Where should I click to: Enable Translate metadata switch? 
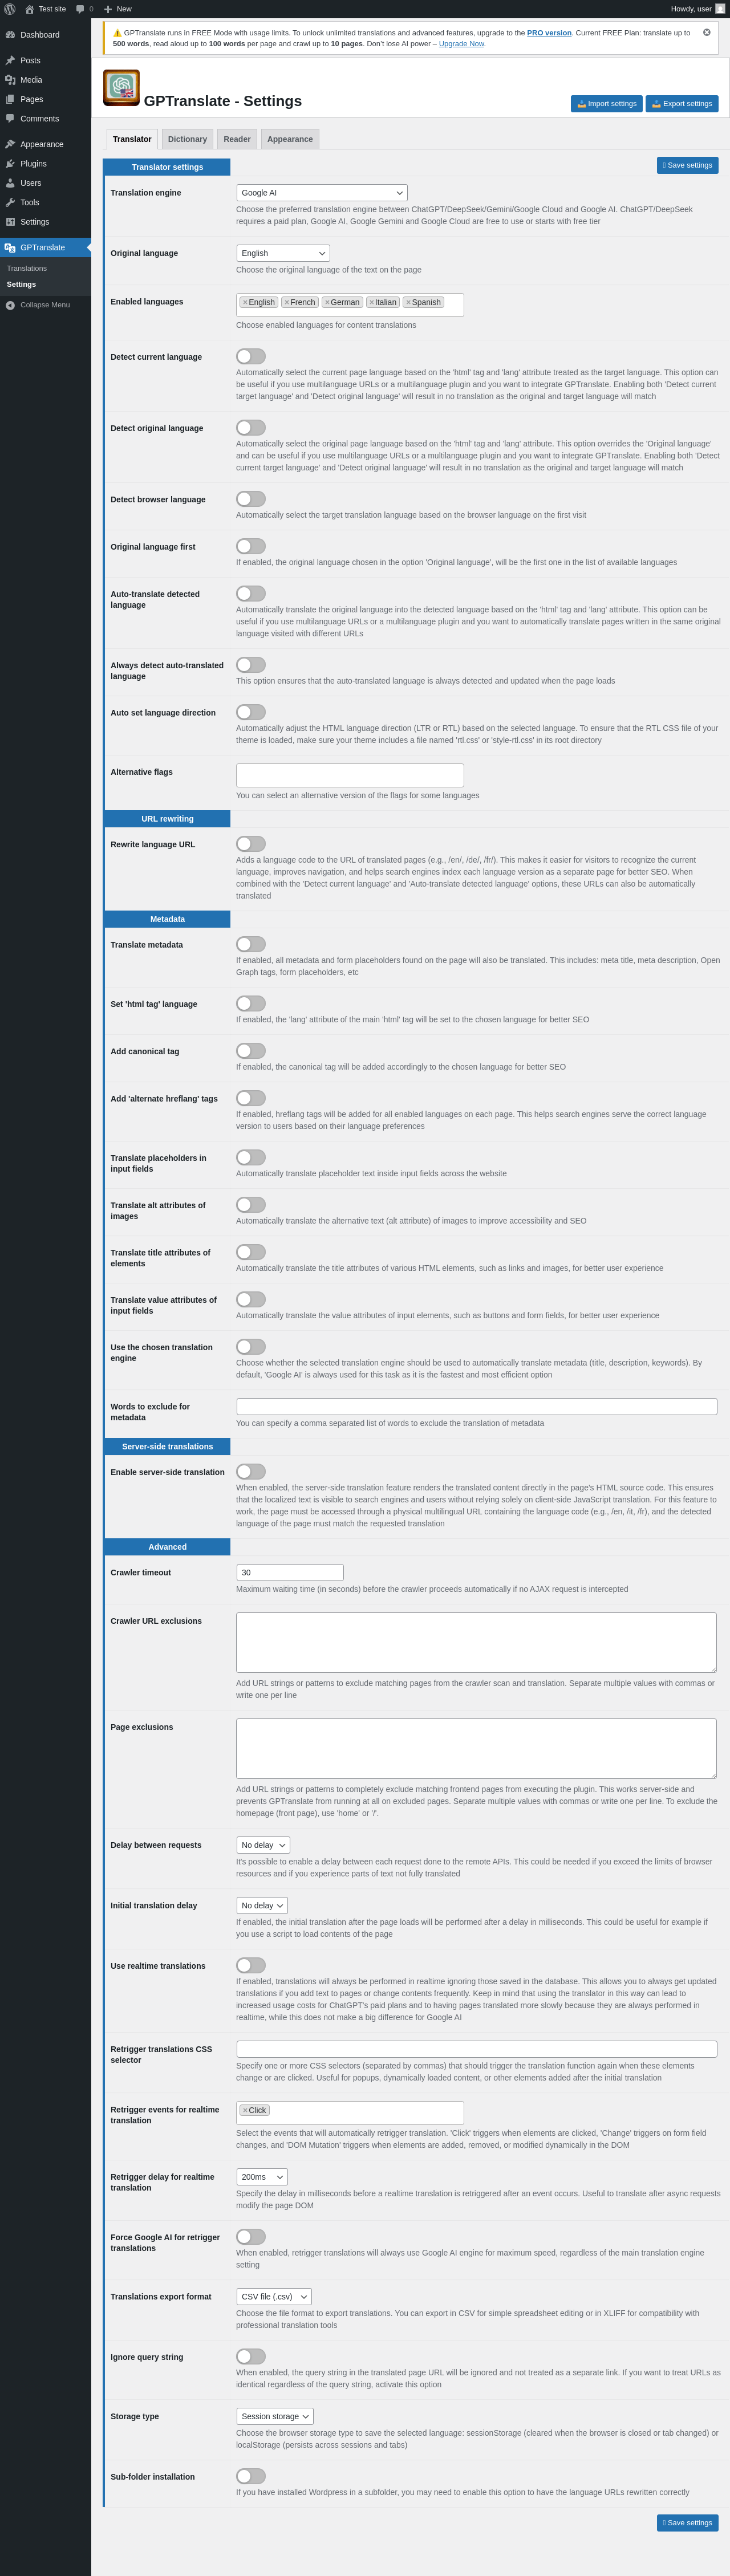click(x=251, y=944)
